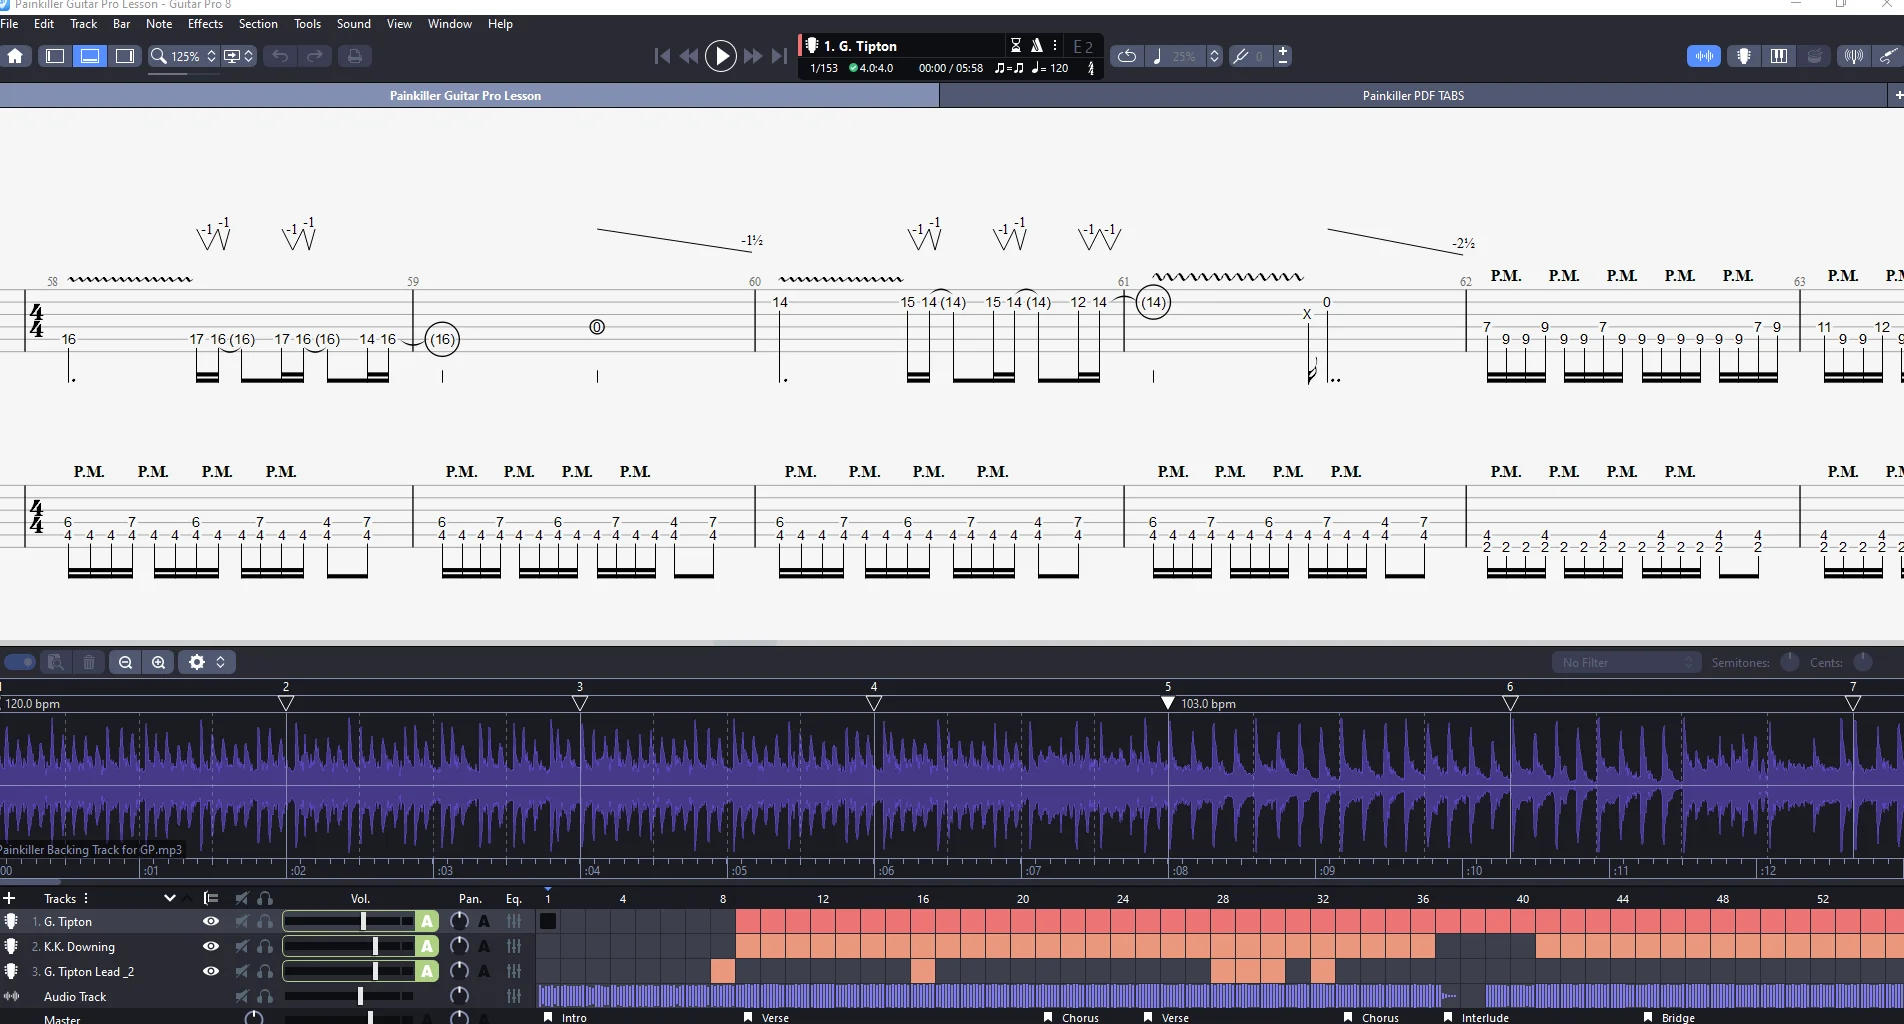Open the tuning fork transpose control
Screen dimensions: 1904x1024
click(x=1241, y=56)
